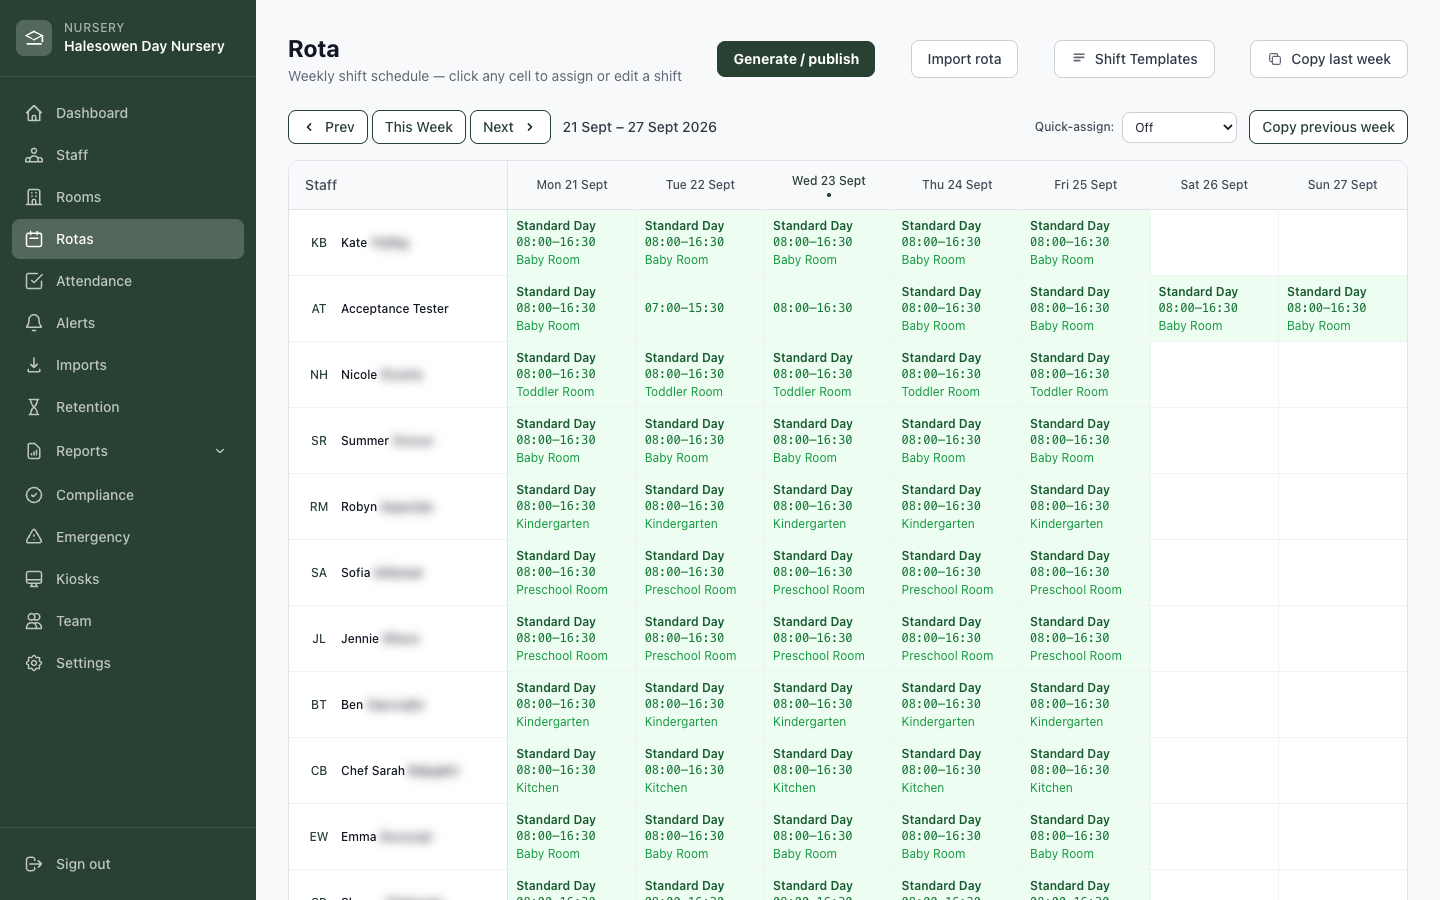The width and height of the screenshot is (1440, 900).
Task: Click Generate / publish button
Action: [x=796, y=59]
